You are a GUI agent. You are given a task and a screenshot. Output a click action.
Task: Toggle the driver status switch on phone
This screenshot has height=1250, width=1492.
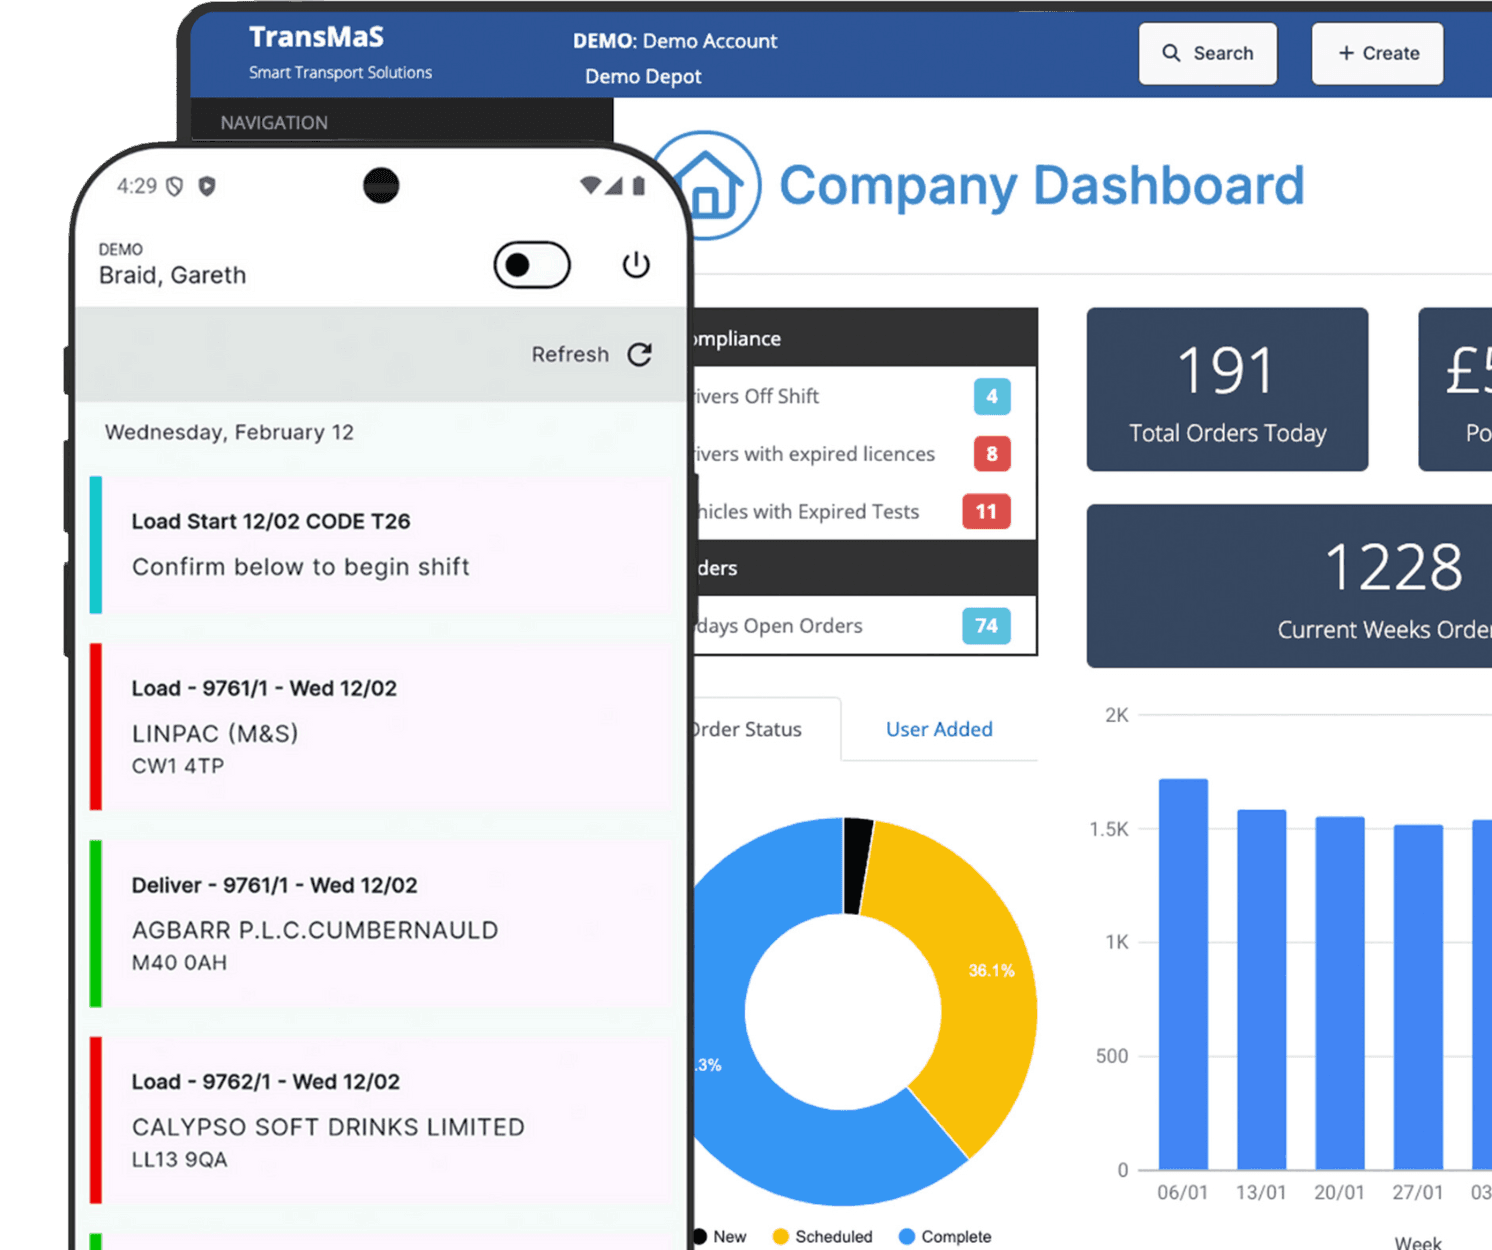click(532, 265)
